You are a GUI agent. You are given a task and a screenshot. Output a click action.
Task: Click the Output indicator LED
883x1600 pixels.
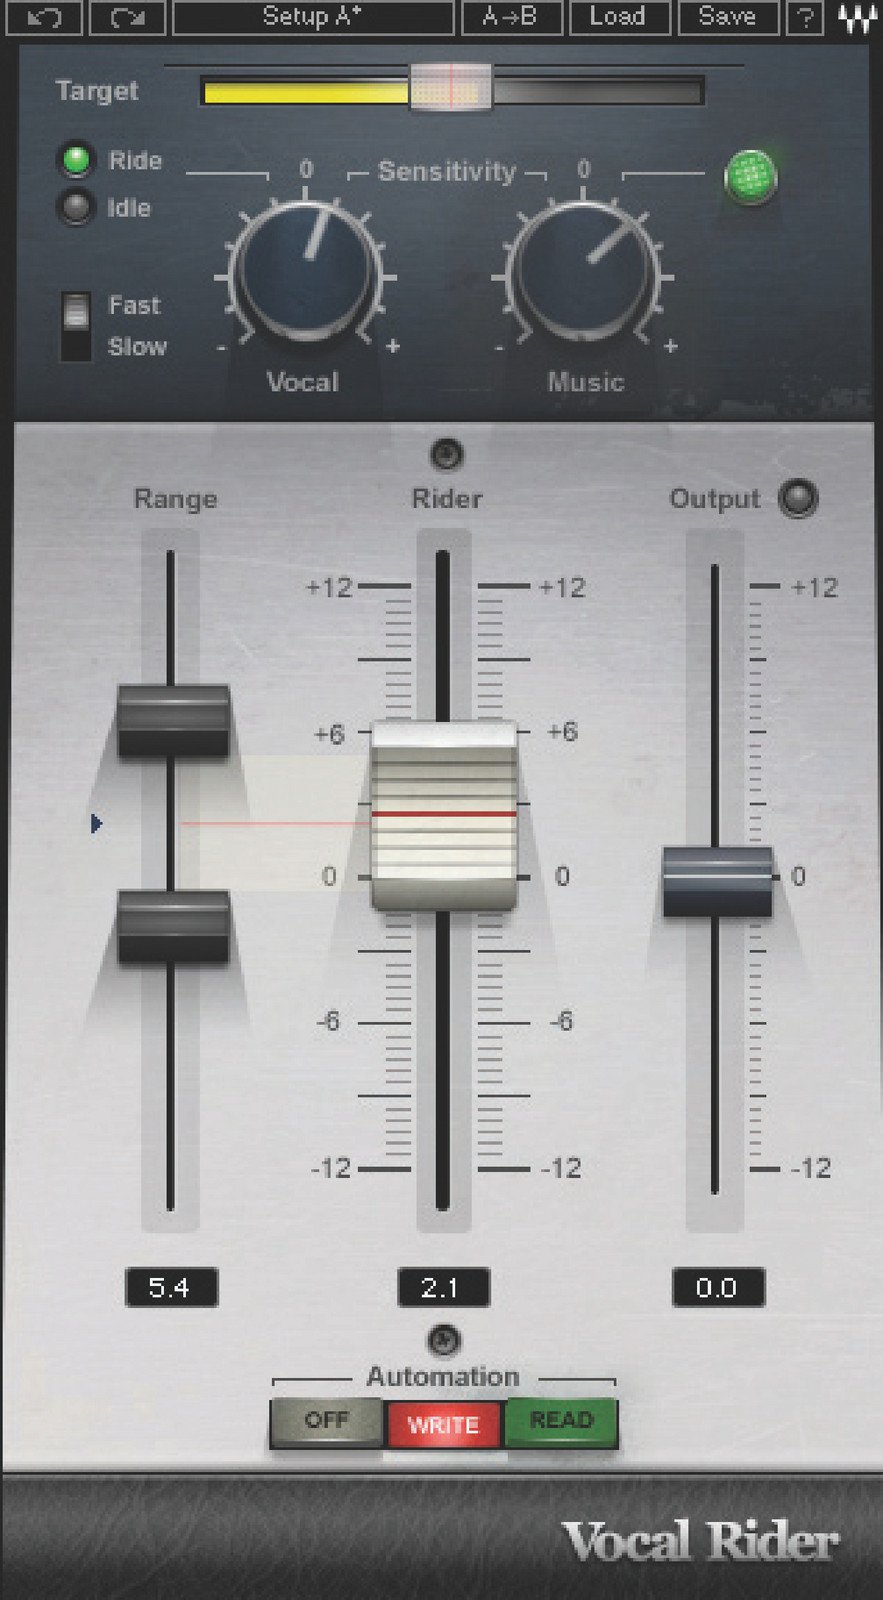point(797,498)
